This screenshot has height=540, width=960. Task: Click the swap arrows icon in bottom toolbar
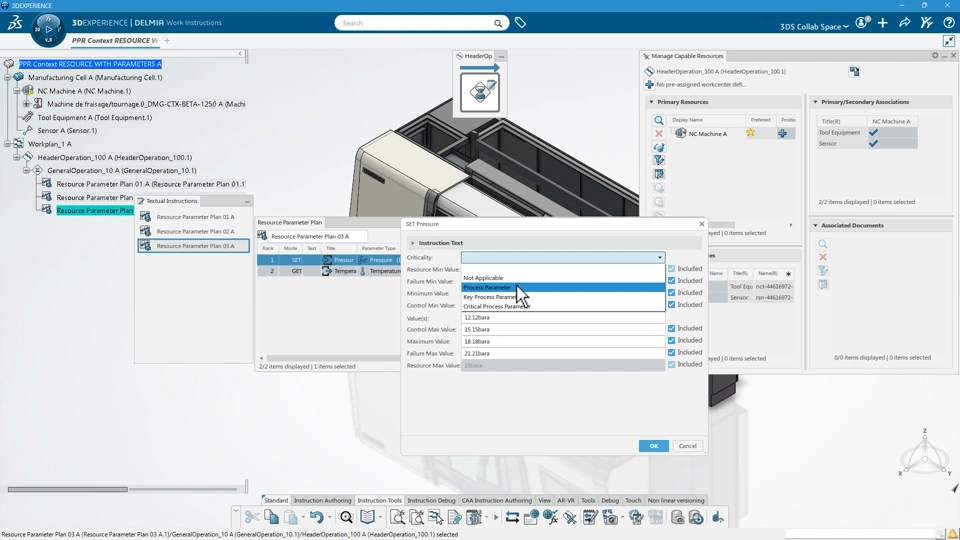click(x=512, y=518)
